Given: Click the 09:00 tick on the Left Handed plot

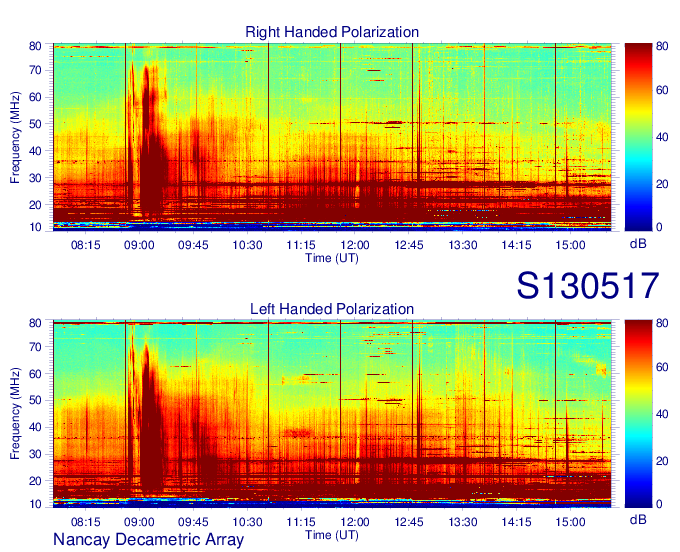Looking at the screenshot, I should point(139,522).
